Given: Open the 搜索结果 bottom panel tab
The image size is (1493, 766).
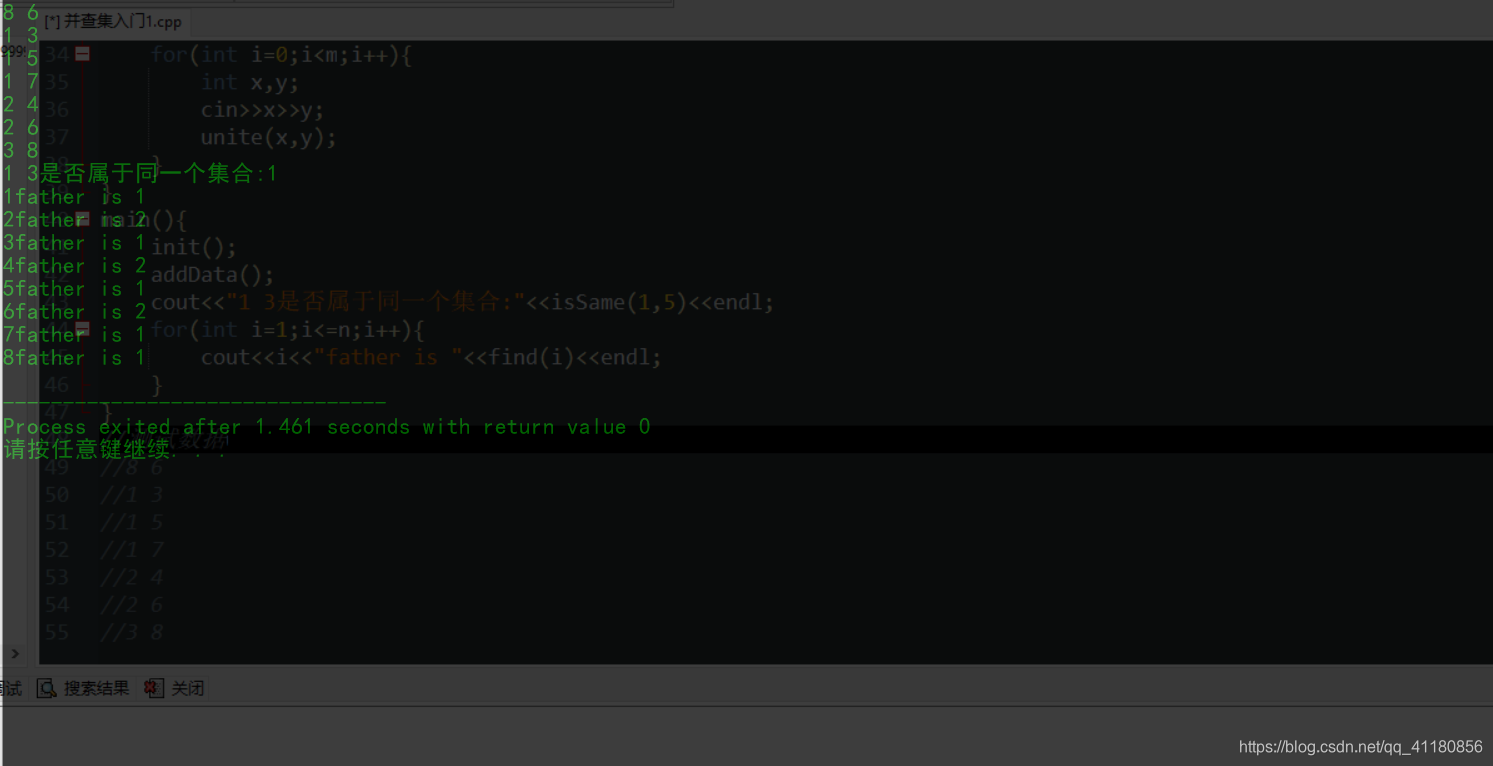Looking at the screenshot, I should click(84, 688).
